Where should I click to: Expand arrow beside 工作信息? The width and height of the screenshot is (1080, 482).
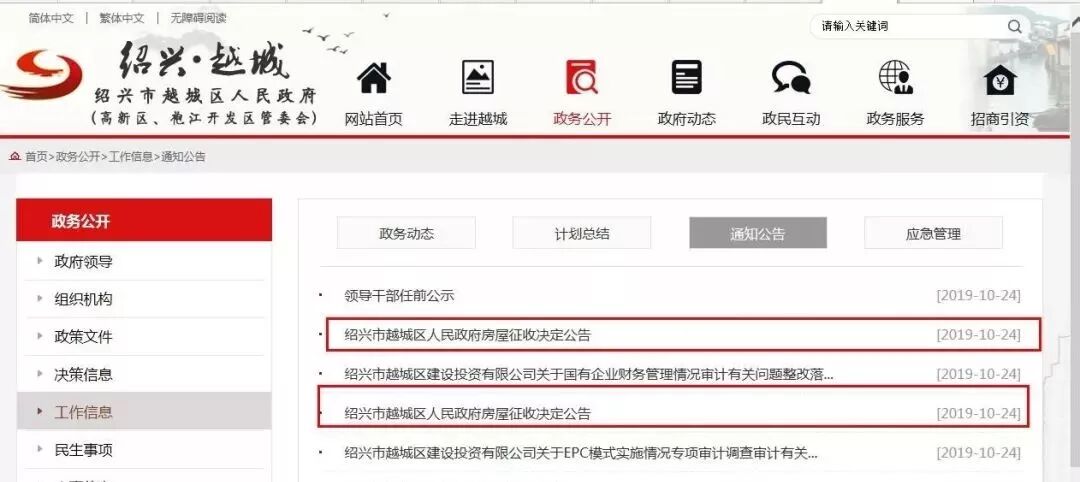pyautogui.click(x=40, y=412)
